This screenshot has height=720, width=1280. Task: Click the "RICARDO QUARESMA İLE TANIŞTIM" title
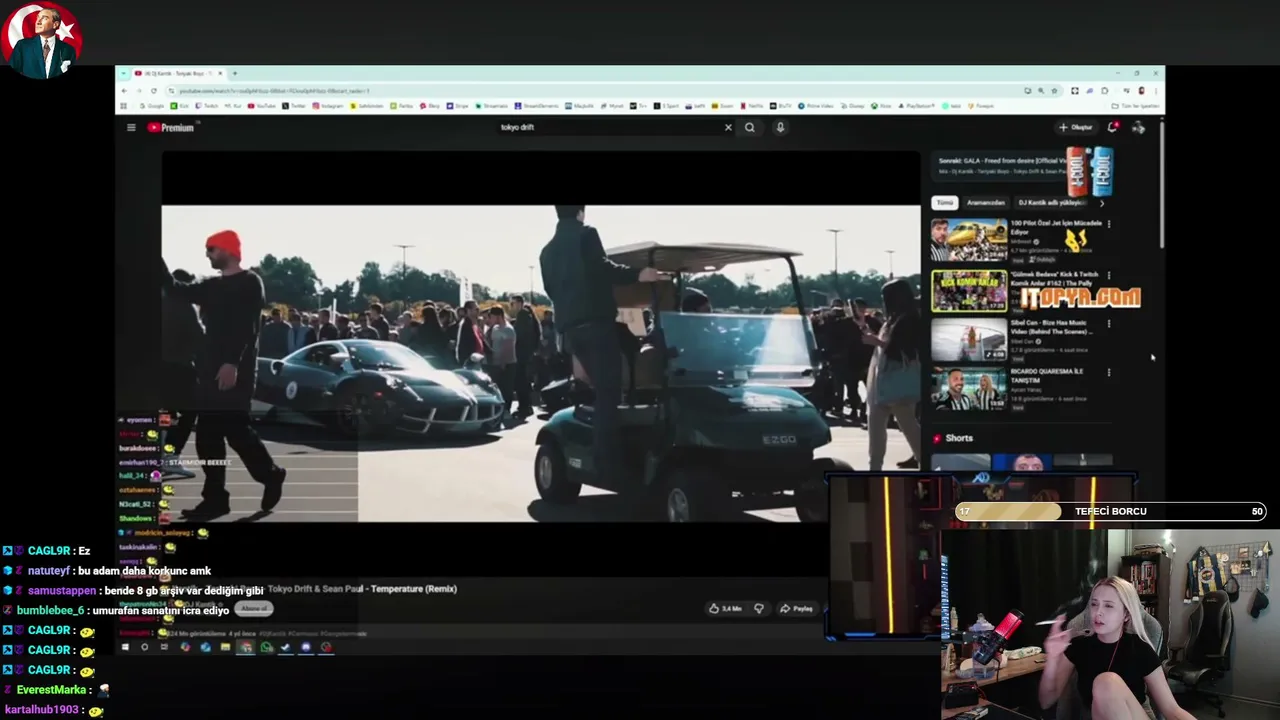coord(1047,376)
